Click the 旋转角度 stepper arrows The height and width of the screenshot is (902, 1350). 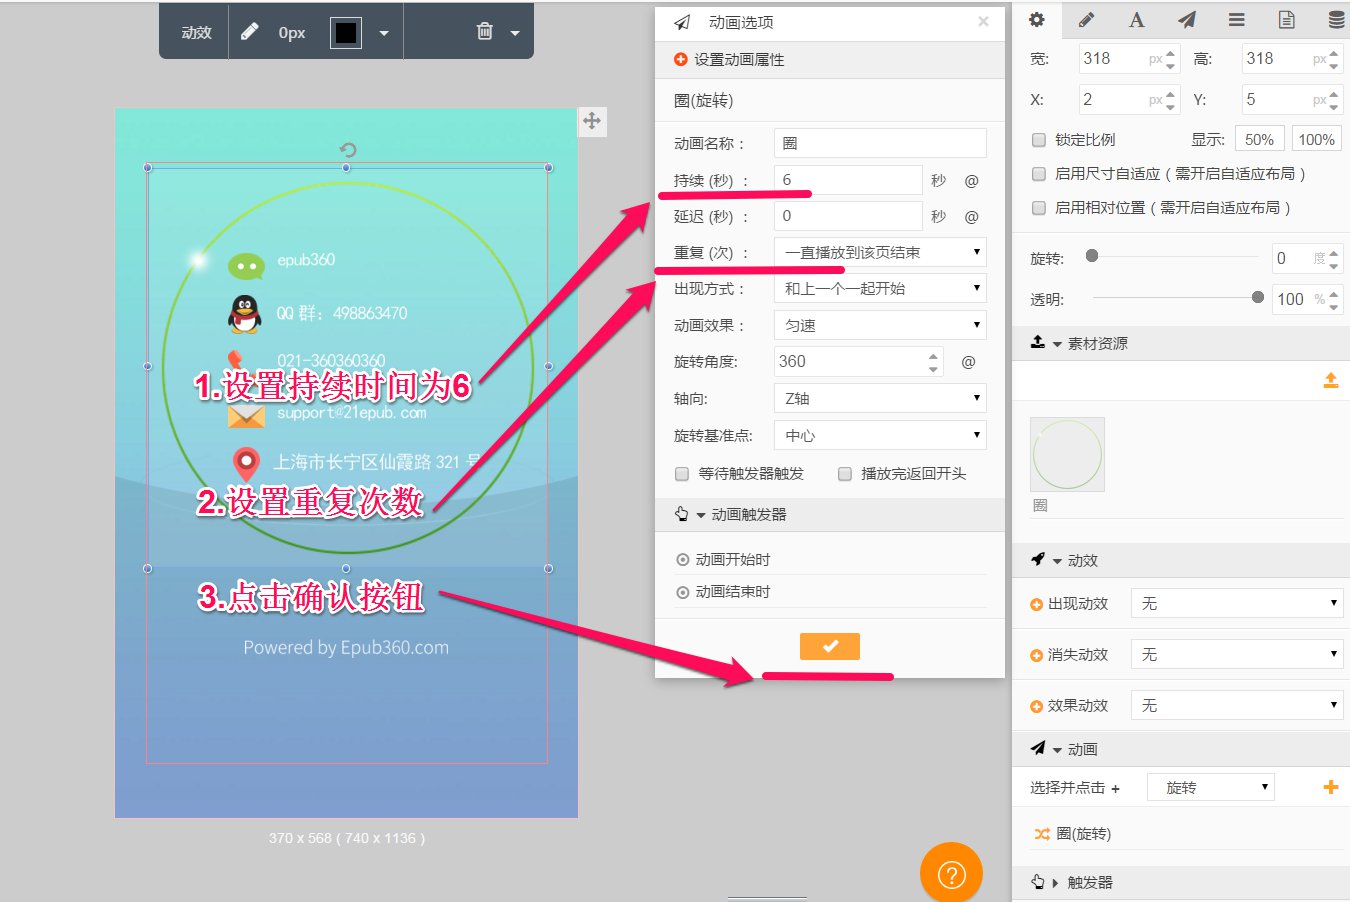click(933, 362)
